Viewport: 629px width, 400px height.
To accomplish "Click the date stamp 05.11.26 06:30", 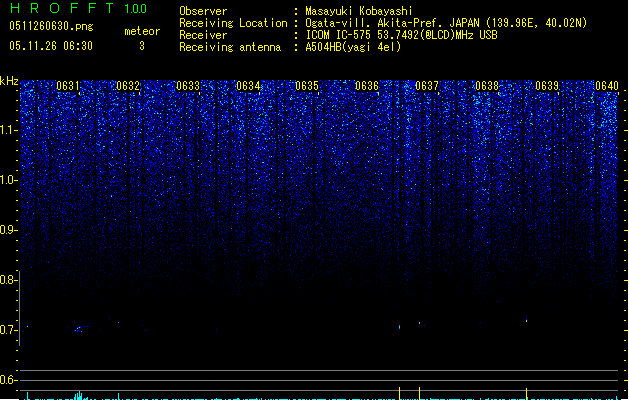I will (51, 46).
